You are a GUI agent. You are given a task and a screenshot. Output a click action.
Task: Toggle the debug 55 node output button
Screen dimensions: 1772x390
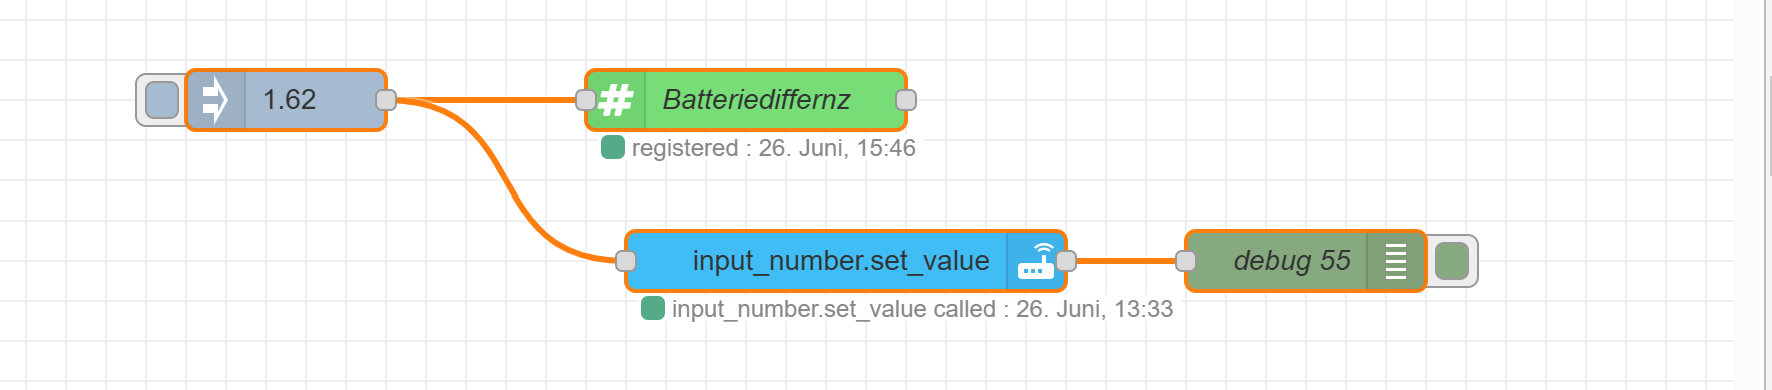(1452, 261)
